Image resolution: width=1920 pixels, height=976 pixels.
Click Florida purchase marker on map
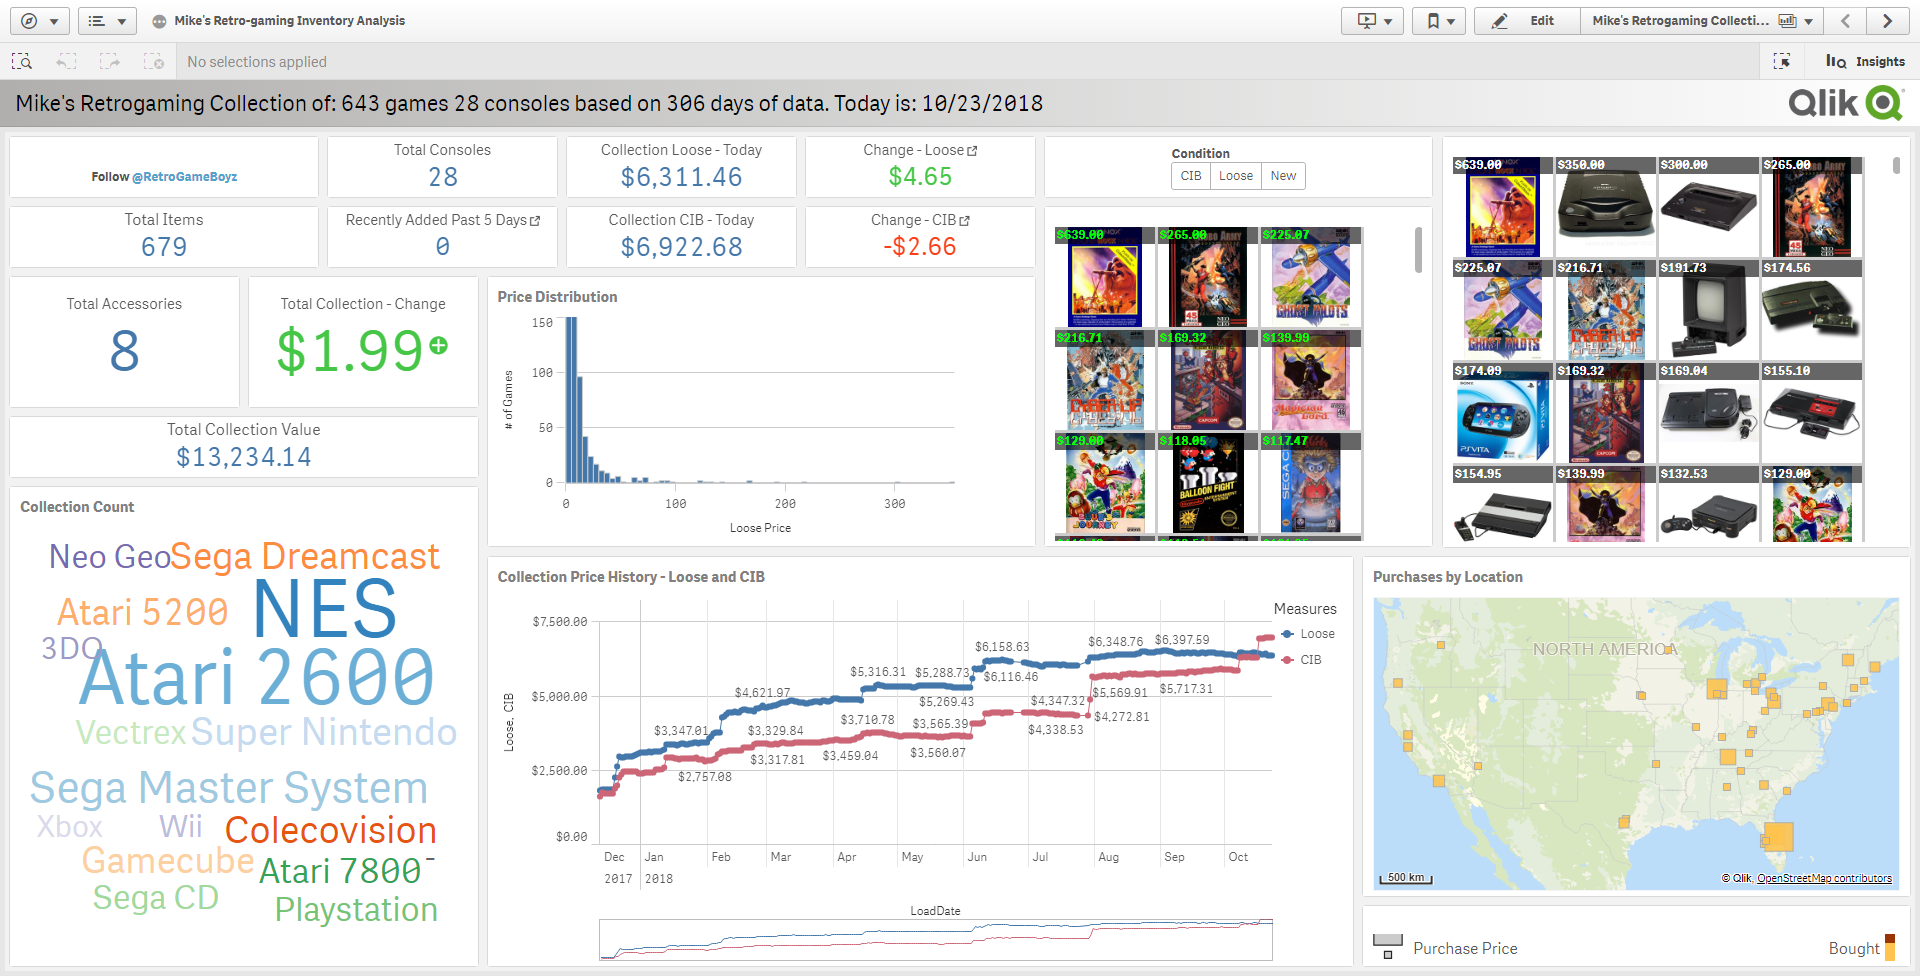1778,836
